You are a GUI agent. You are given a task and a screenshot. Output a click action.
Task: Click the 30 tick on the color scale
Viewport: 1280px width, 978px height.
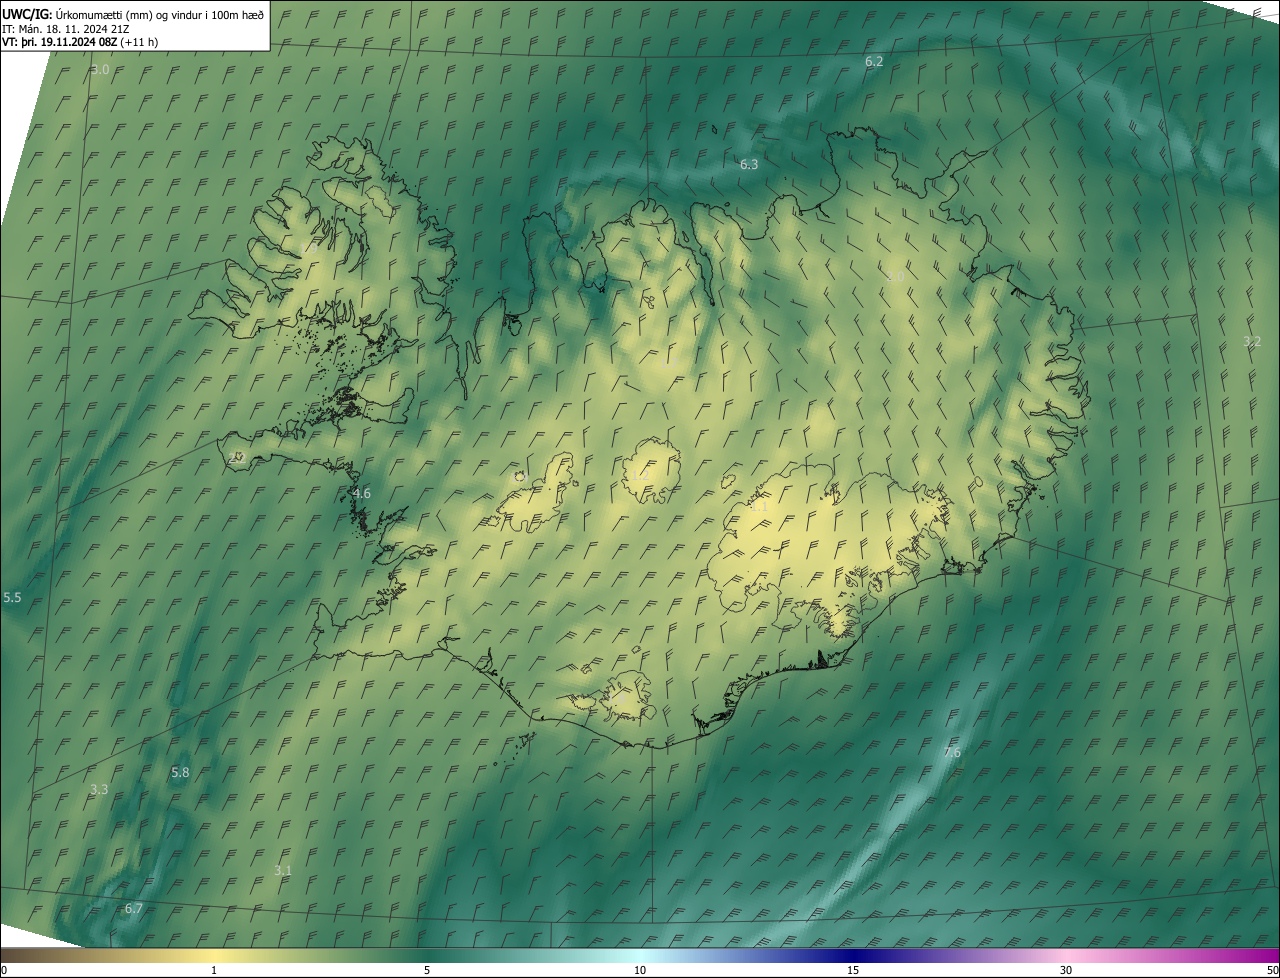click(1066, 970)
